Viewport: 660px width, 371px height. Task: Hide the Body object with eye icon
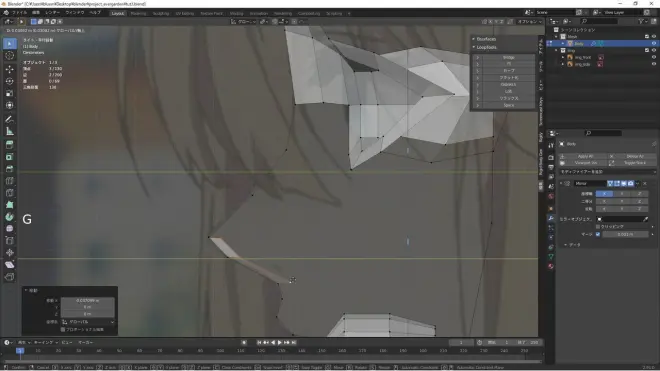click(654, 43)
